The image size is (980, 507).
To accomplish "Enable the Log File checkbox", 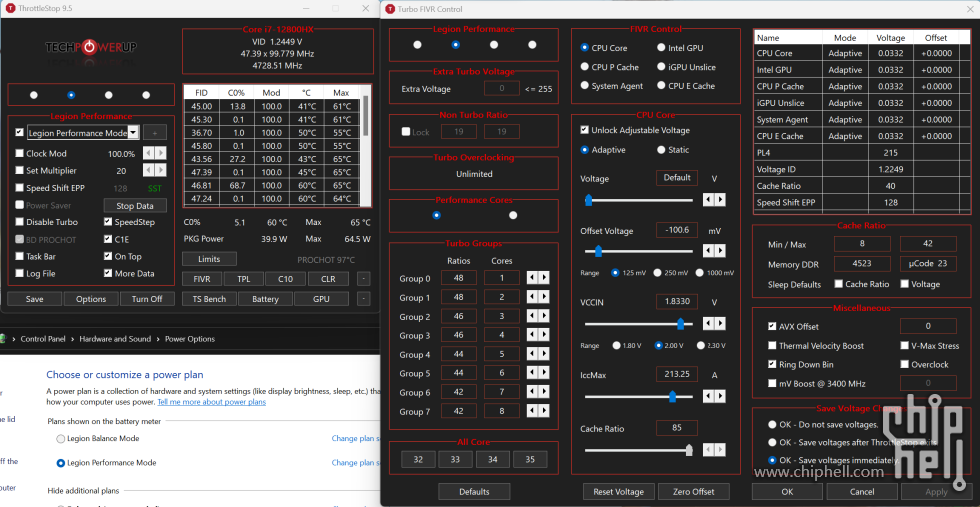I will (19, 273).
